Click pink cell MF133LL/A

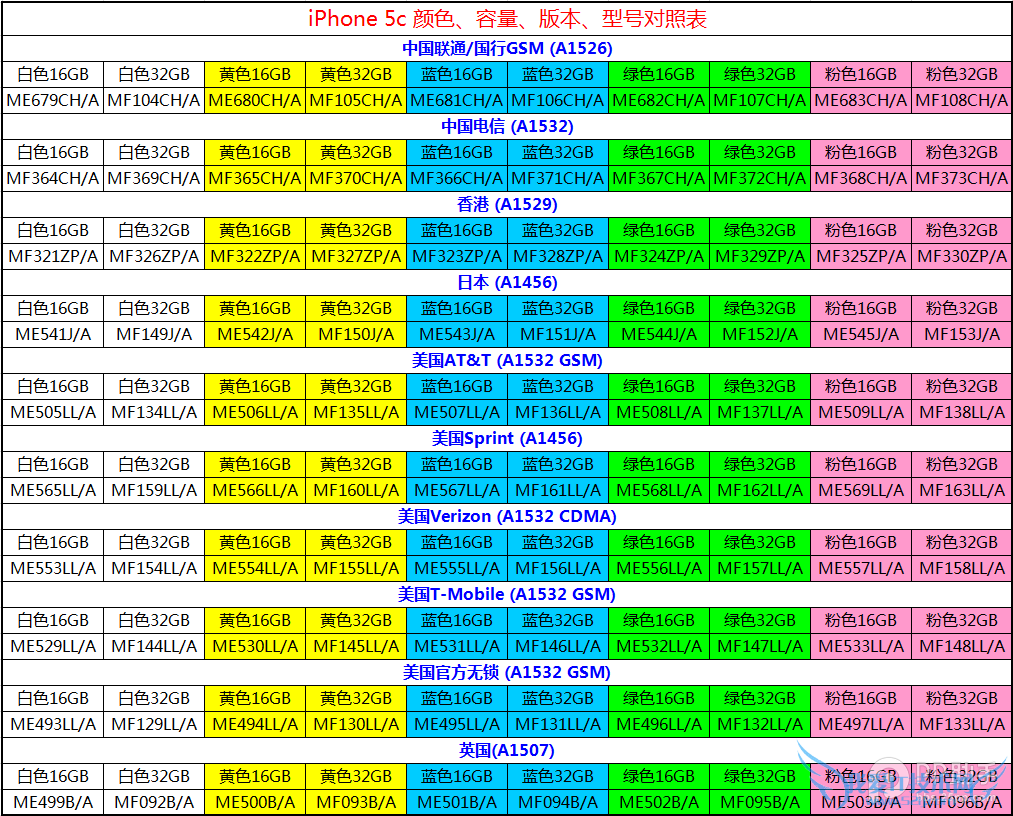coord(962,724)
